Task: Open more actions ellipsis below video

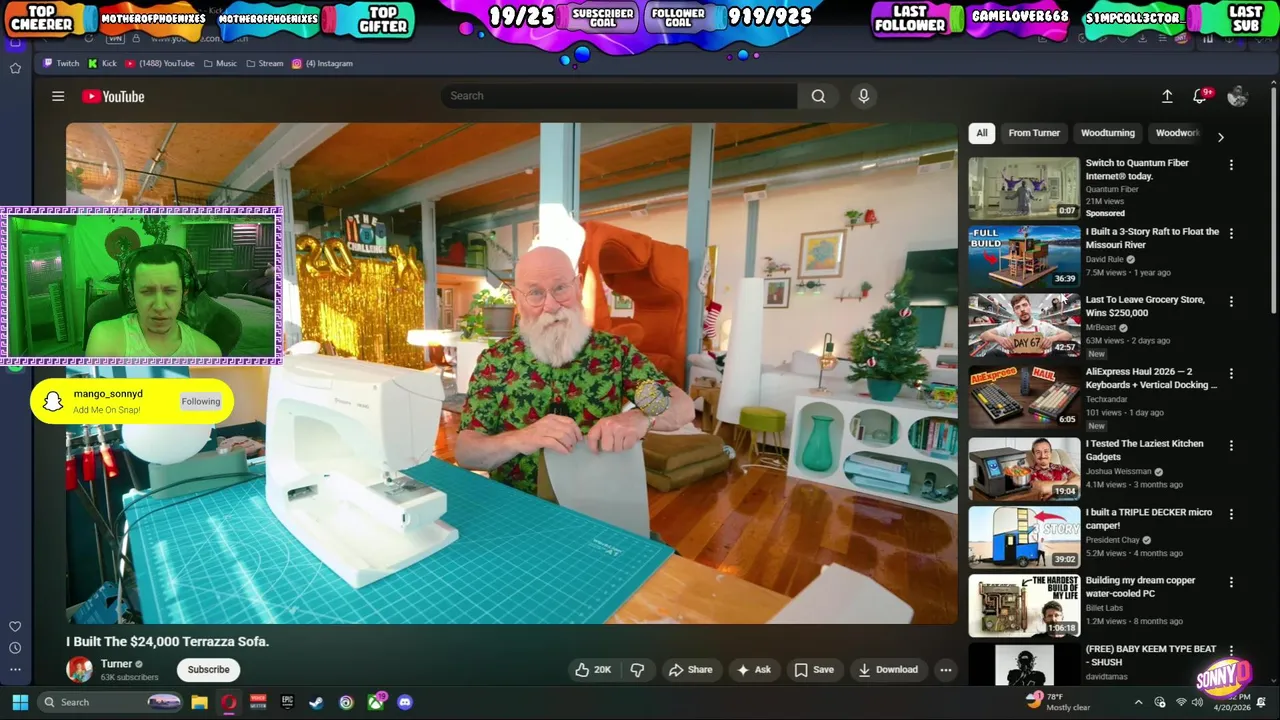Action: 945,670
